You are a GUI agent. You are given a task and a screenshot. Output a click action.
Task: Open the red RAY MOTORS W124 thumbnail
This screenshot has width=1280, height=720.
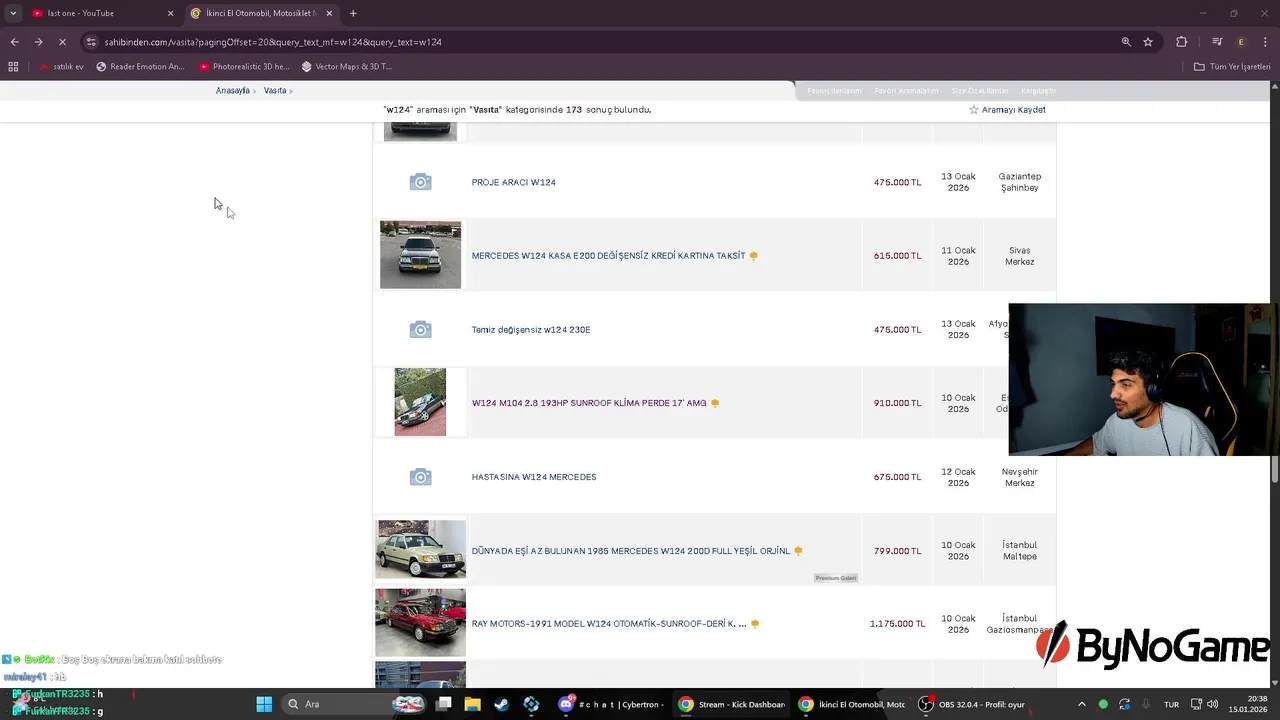click(x=420, y=622)
